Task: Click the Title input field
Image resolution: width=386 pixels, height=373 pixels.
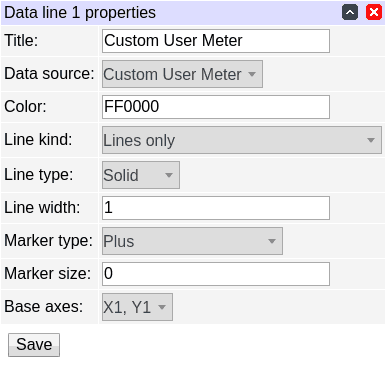Action: (216, 41)
